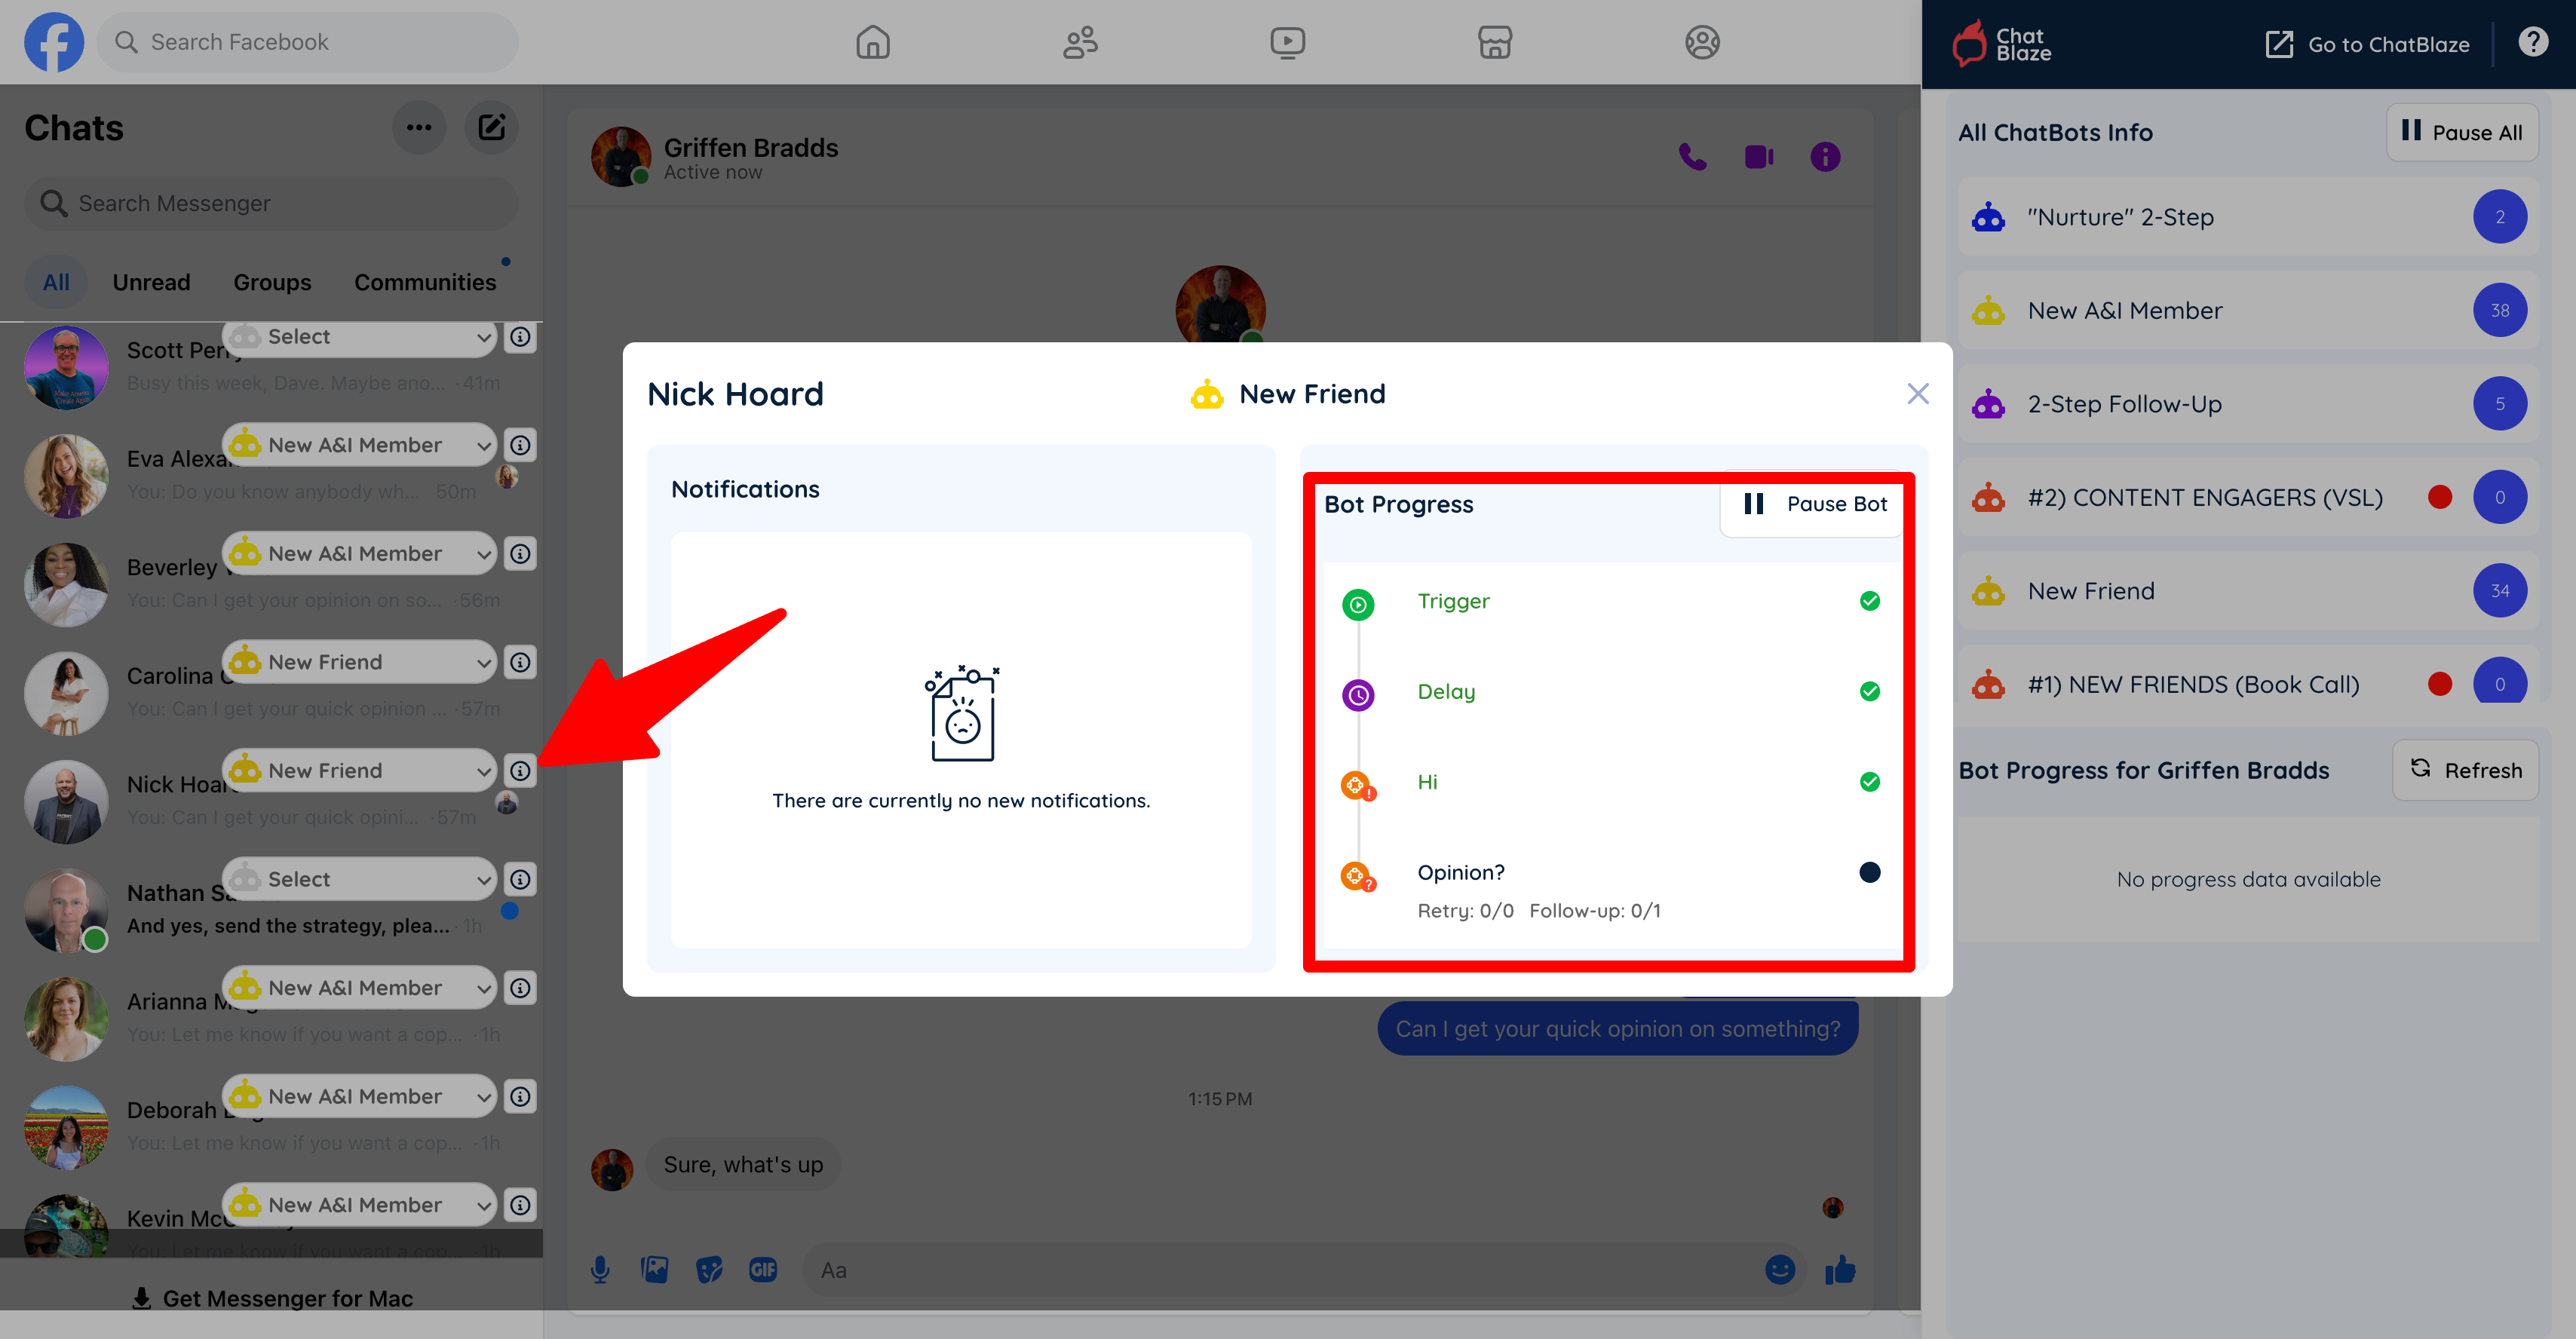This screenshot has width=2576, height=1339.
Task: Open the Chats options three-dots menu
Action: (419, 127)
